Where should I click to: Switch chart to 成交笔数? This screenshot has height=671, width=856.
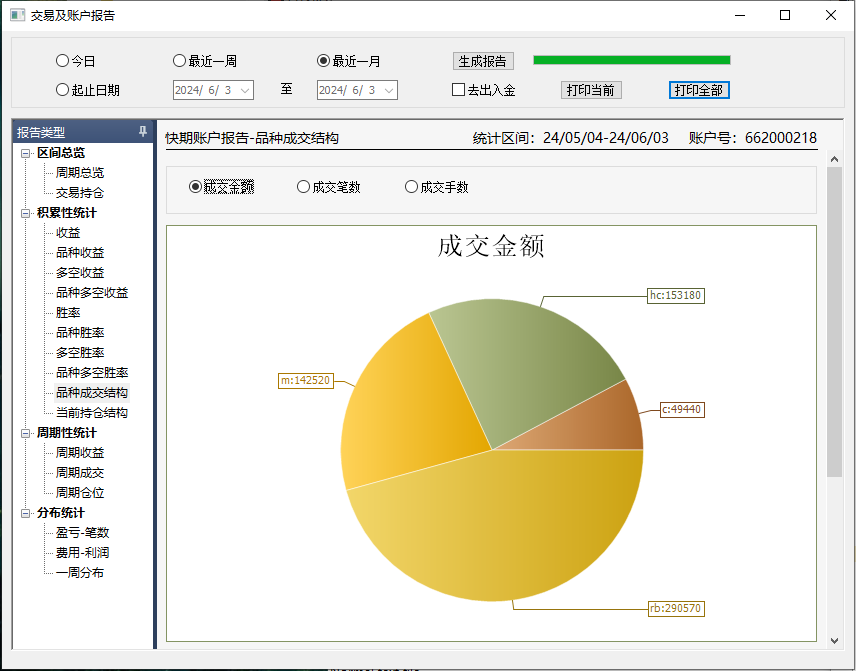click(x=304, y=187)
